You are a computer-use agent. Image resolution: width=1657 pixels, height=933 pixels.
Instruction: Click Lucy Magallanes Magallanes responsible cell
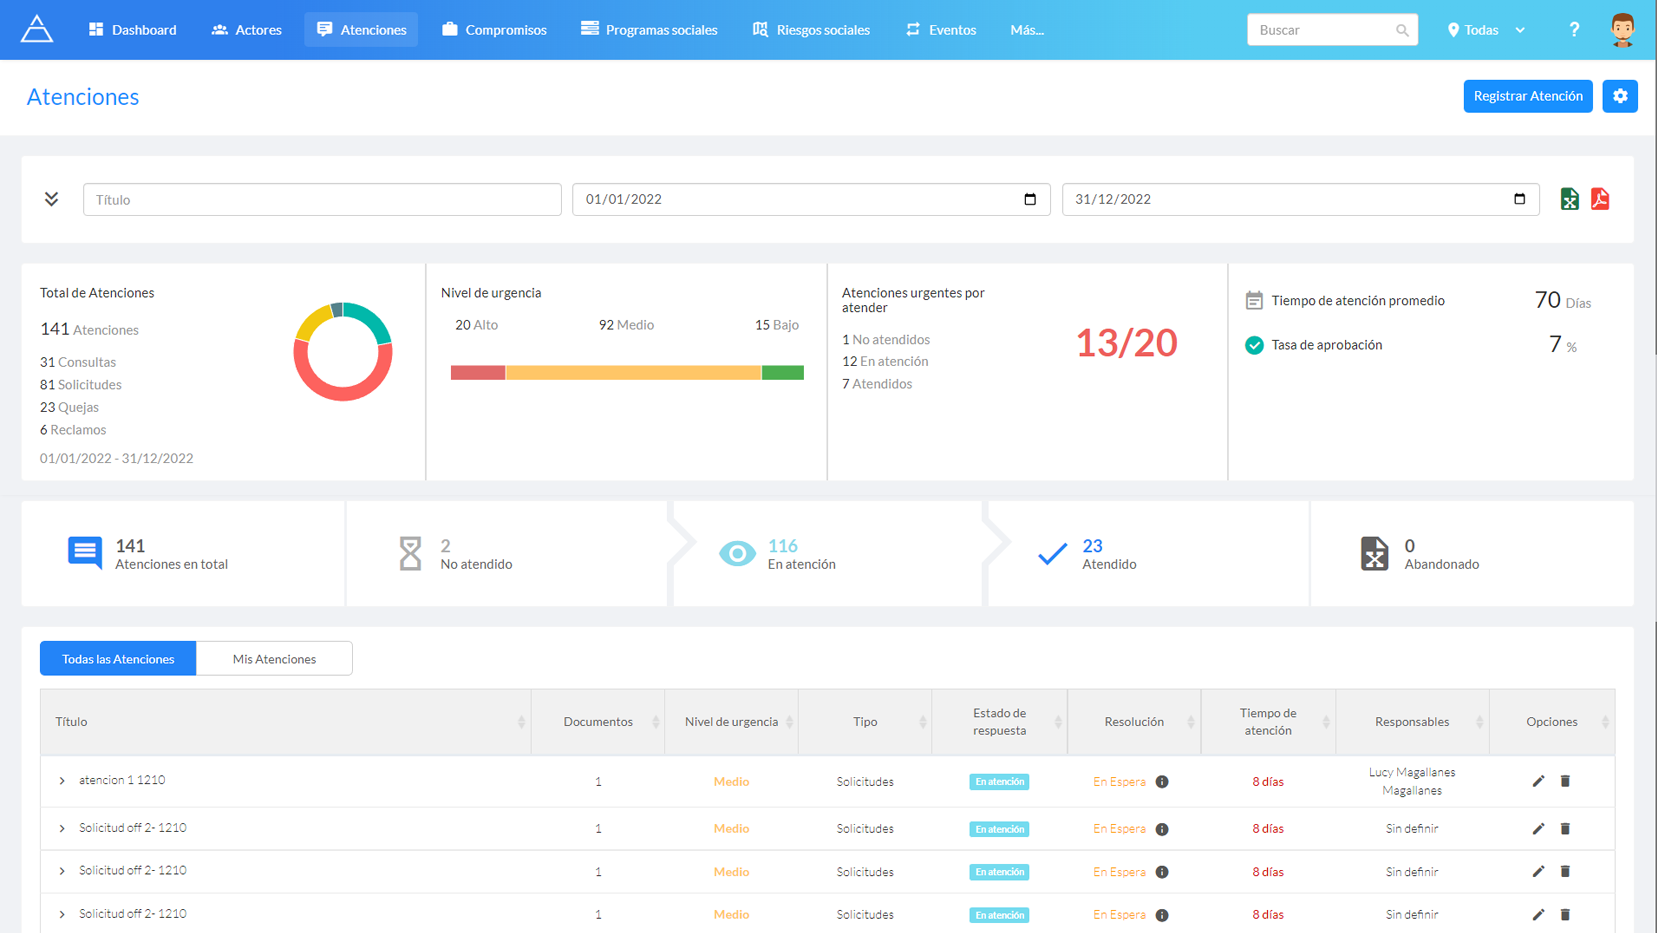[1411, 781]
